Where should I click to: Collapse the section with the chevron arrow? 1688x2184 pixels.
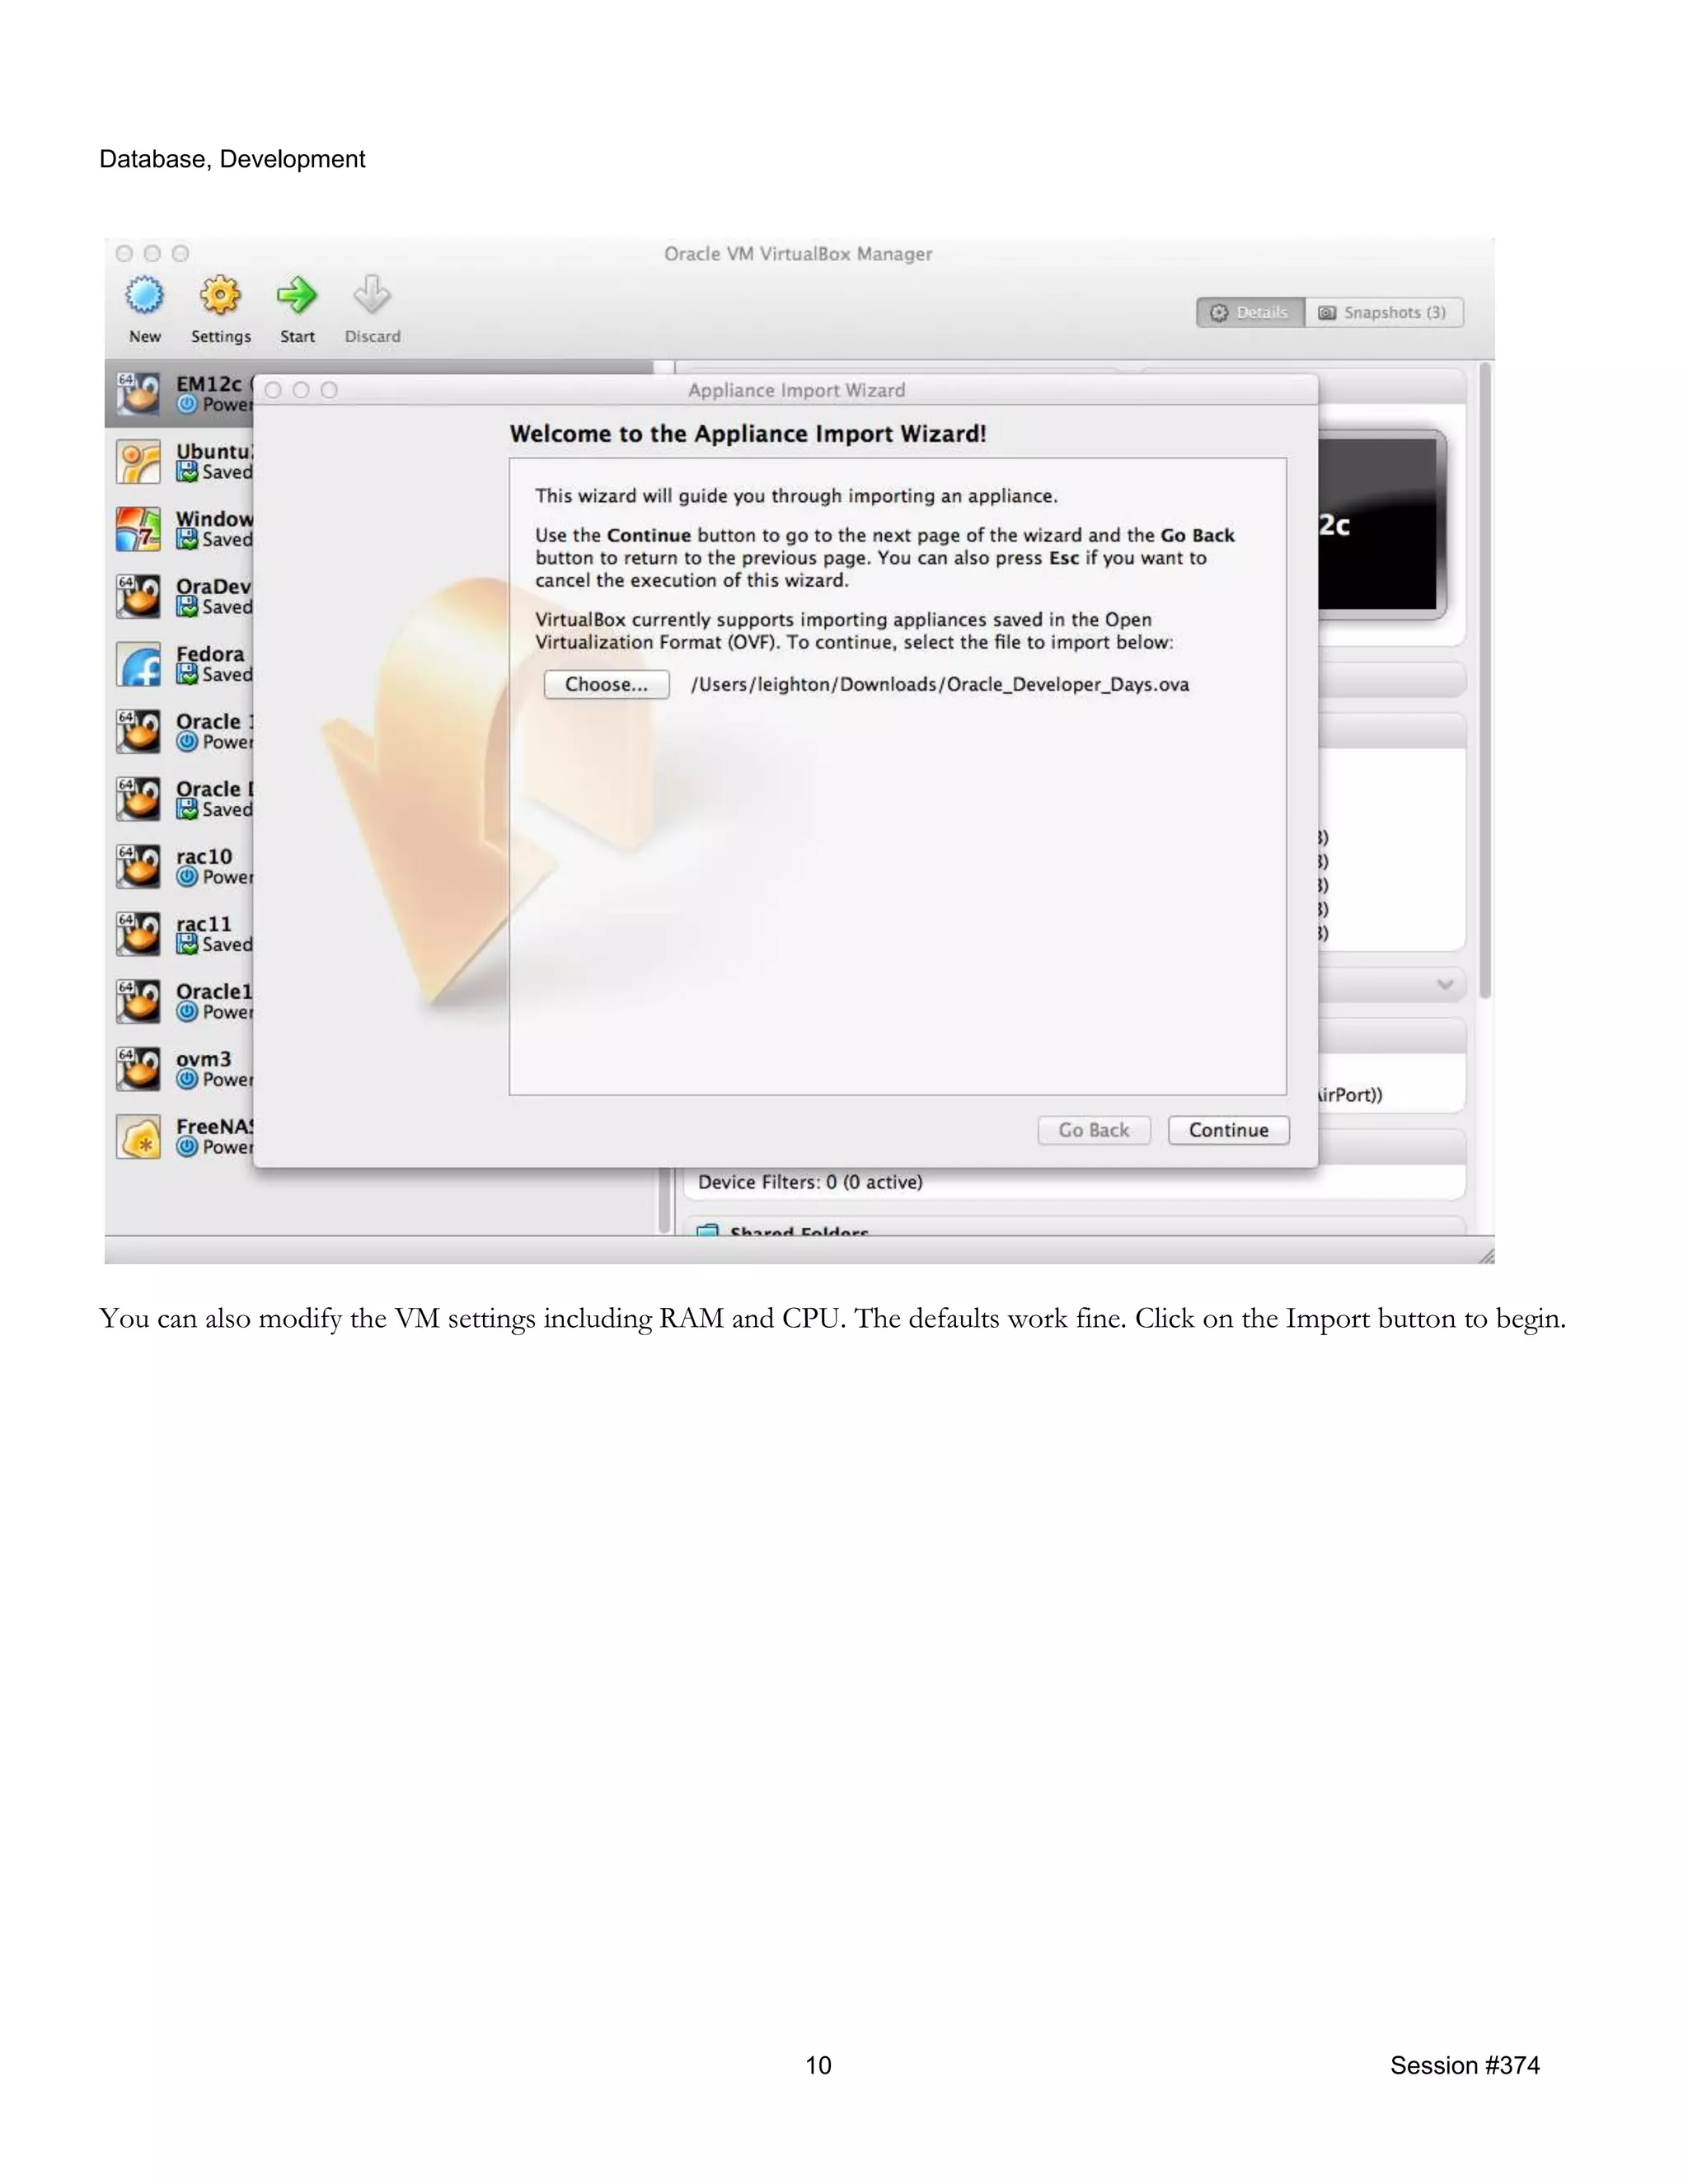[x=1445, y=984]
